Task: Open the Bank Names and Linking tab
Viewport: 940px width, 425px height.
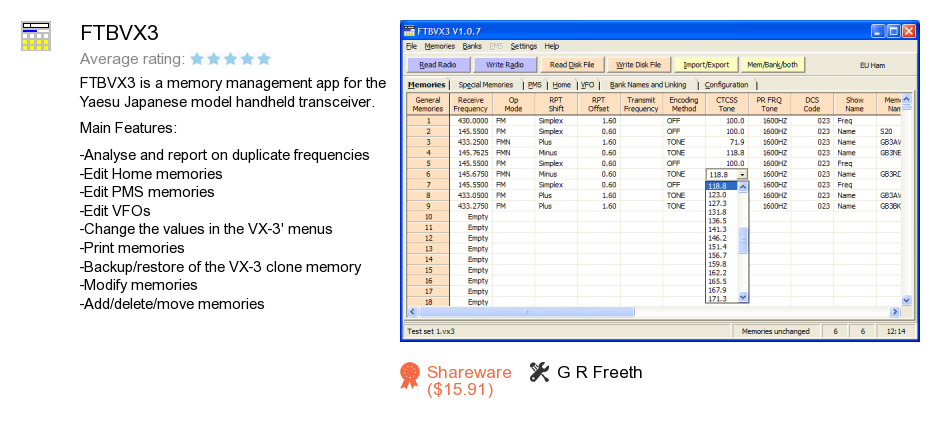Action: click(x=647, y=85)
